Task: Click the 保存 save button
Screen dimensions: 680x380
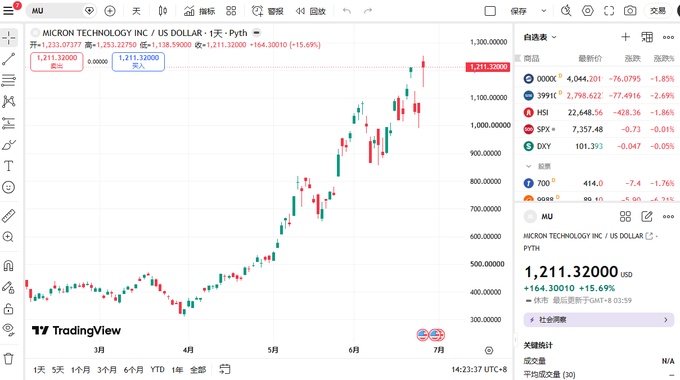Action: [518, 11]
